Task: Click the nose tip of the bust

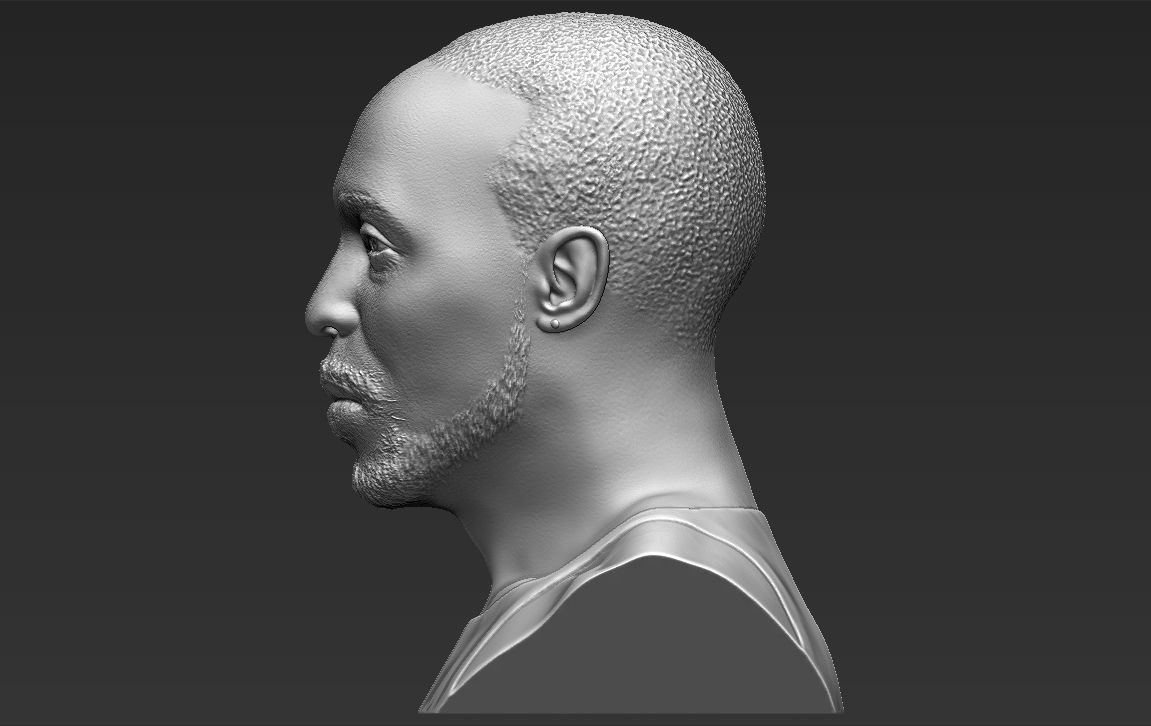Action: tap(317, 316)
